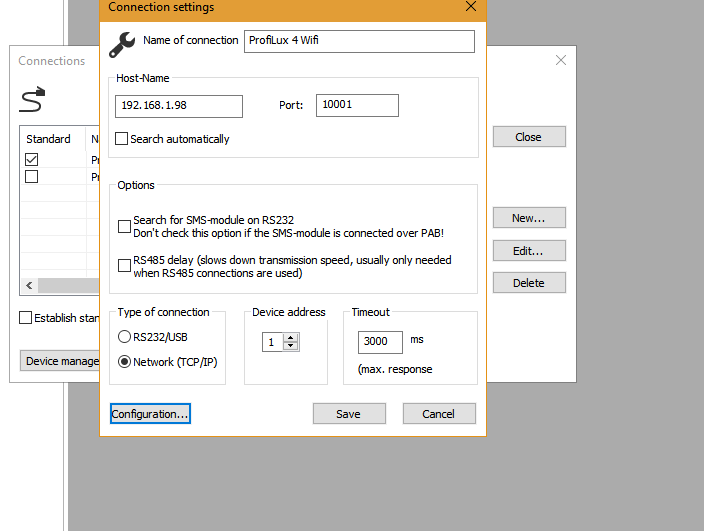Click the Host-Name group label
Image resolution: width=704 pixels, height=531 pixels.
(x=142, y=78)
